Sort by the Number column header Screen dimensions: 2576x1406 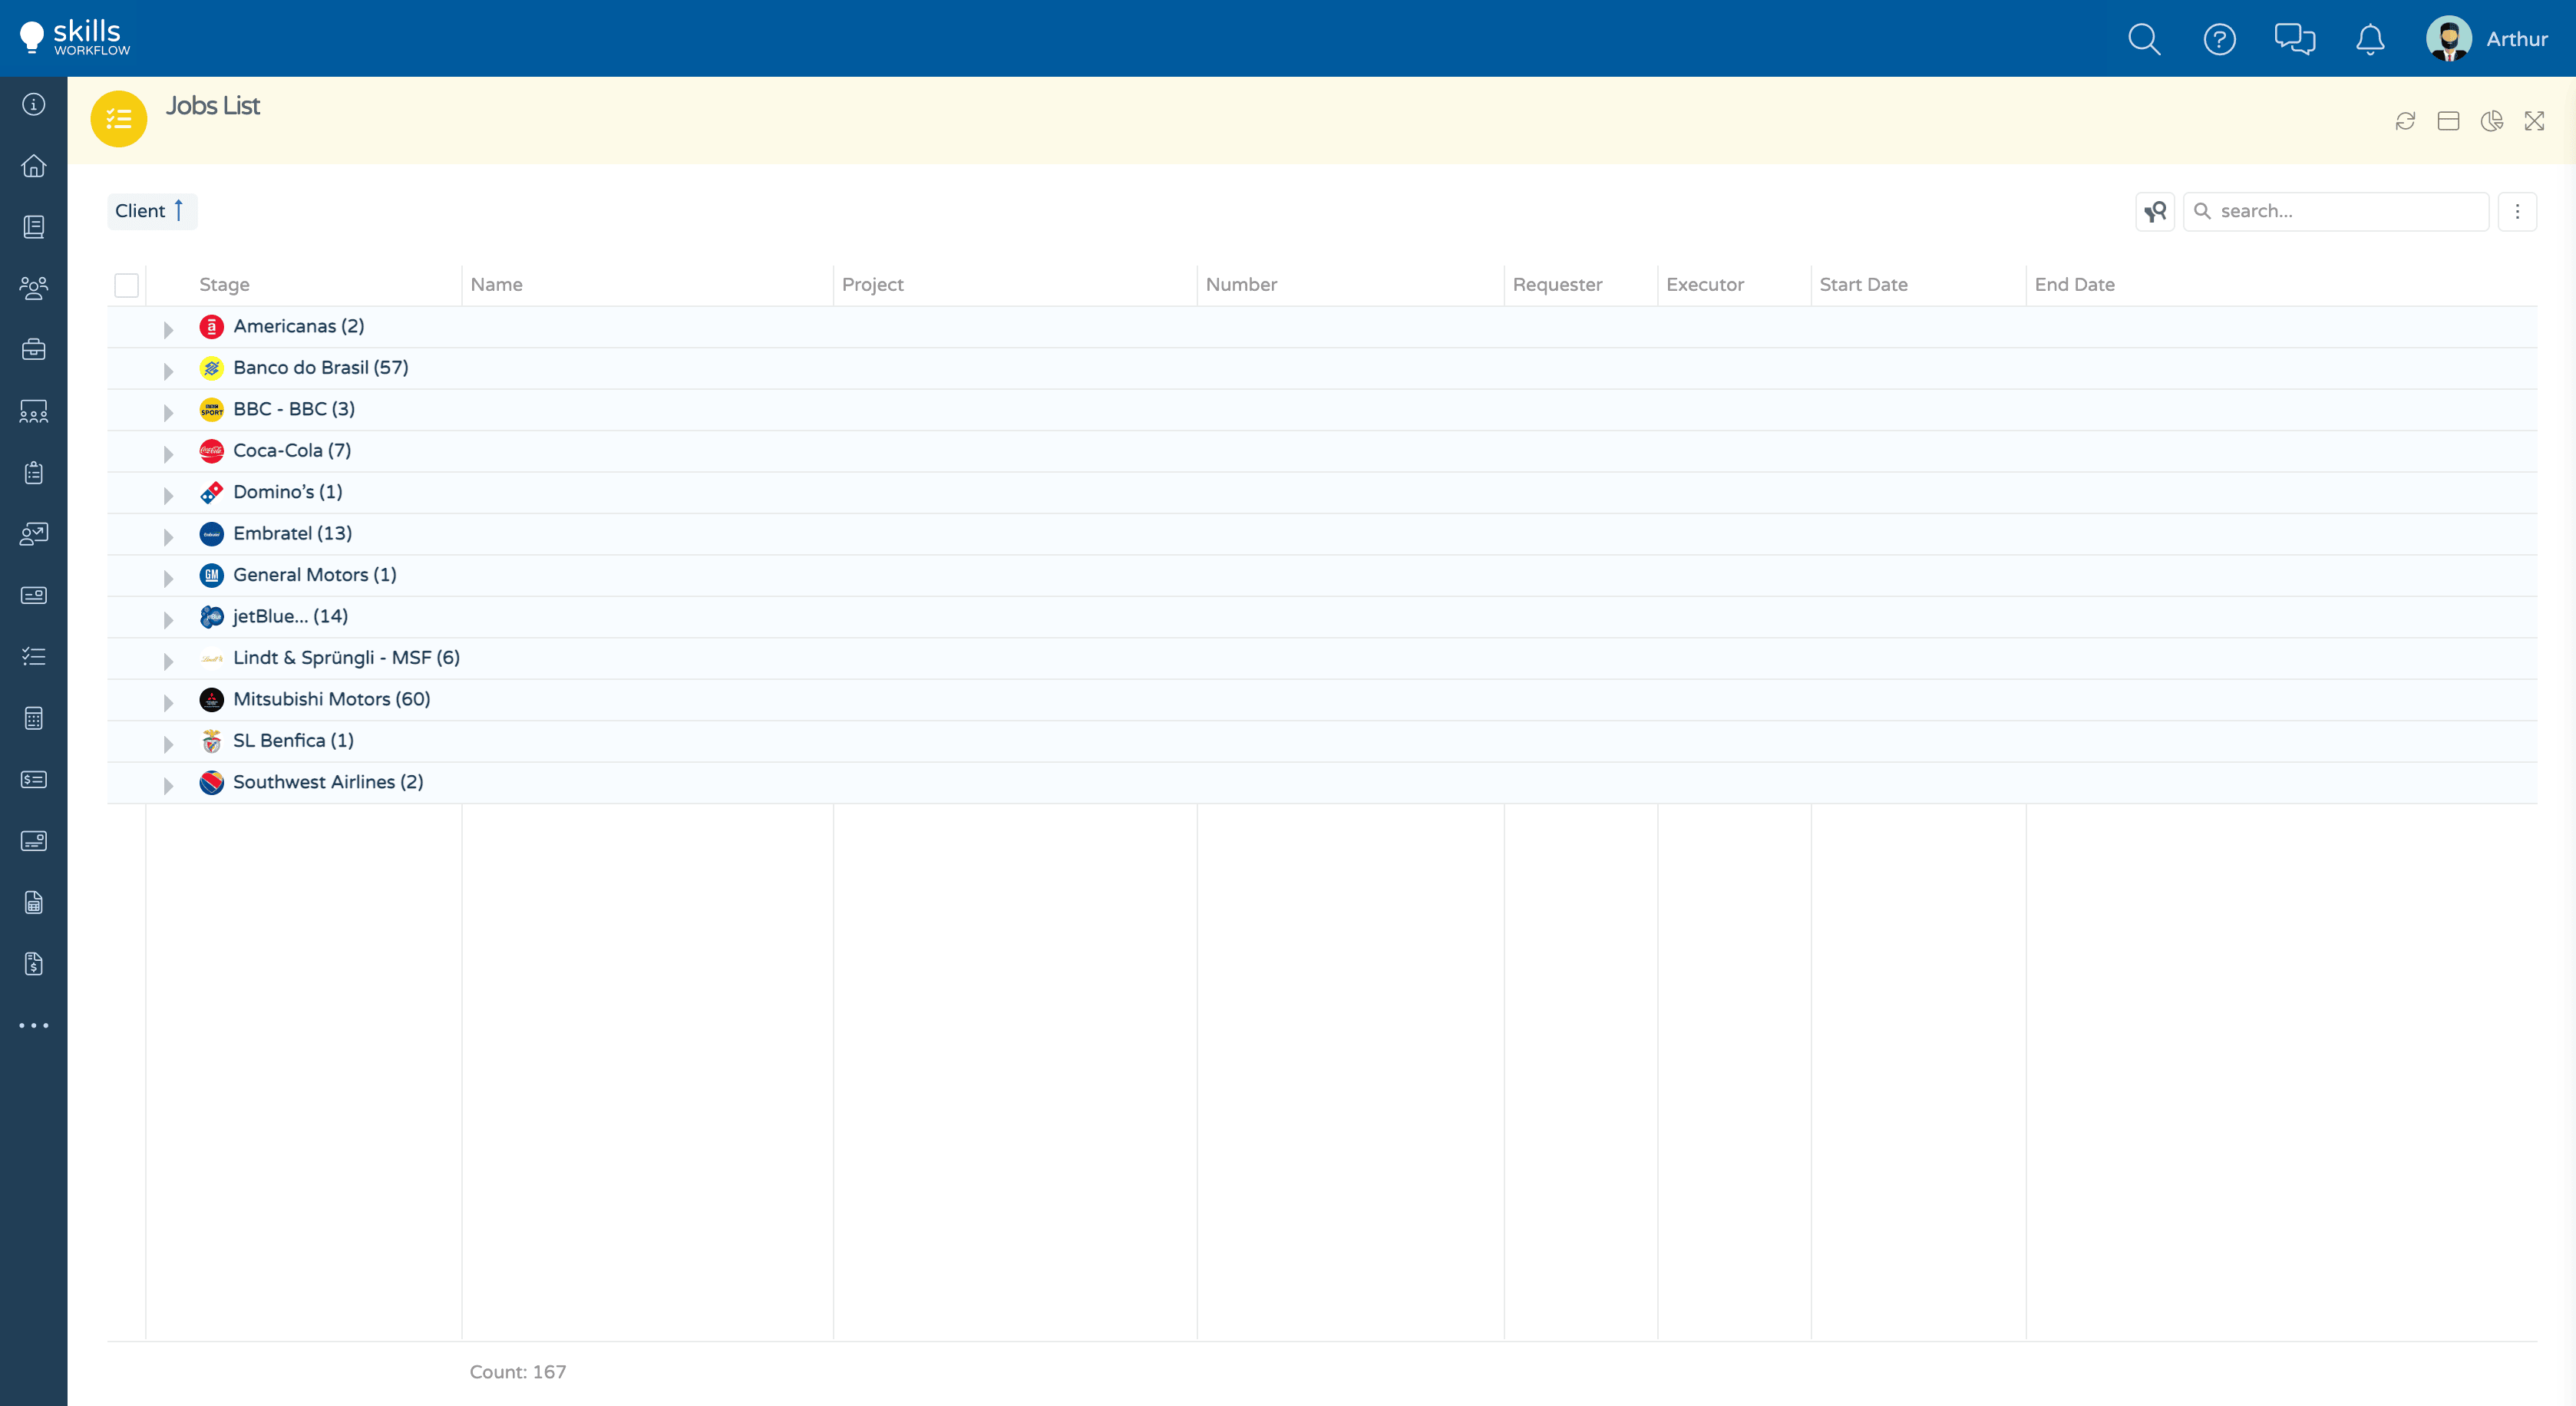[1241, 284]
